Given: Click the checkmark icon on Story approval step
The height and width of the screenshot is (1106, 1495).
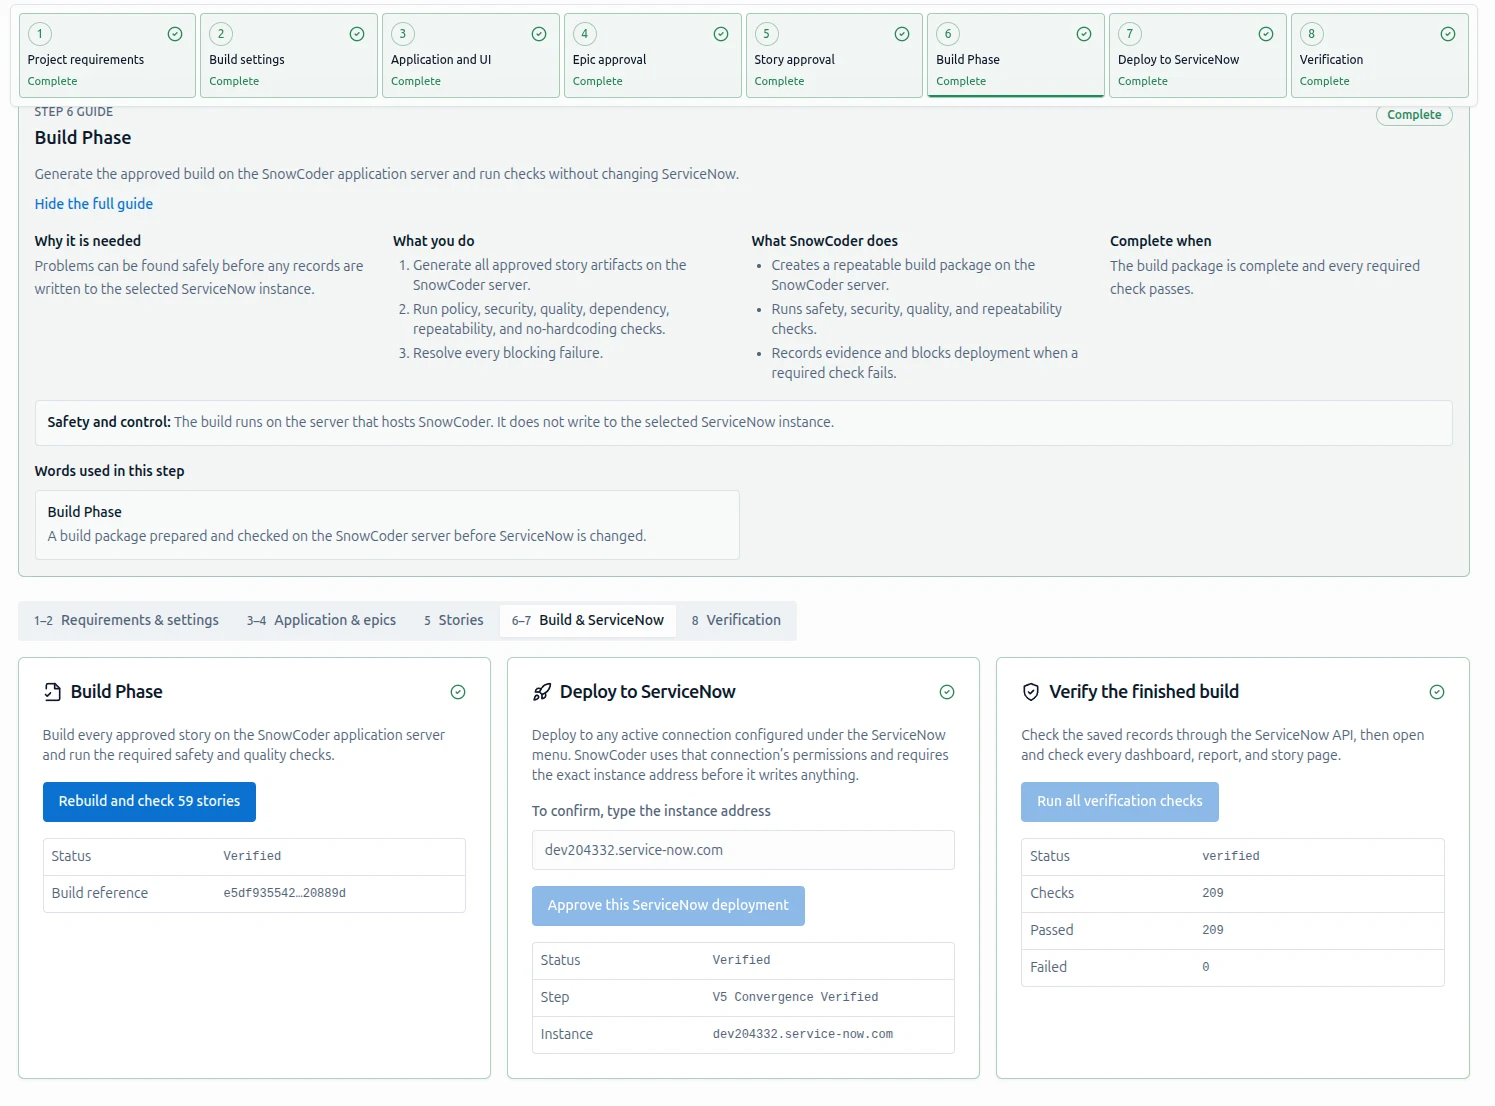Looking at the screenshot, I should pos(902,34).
